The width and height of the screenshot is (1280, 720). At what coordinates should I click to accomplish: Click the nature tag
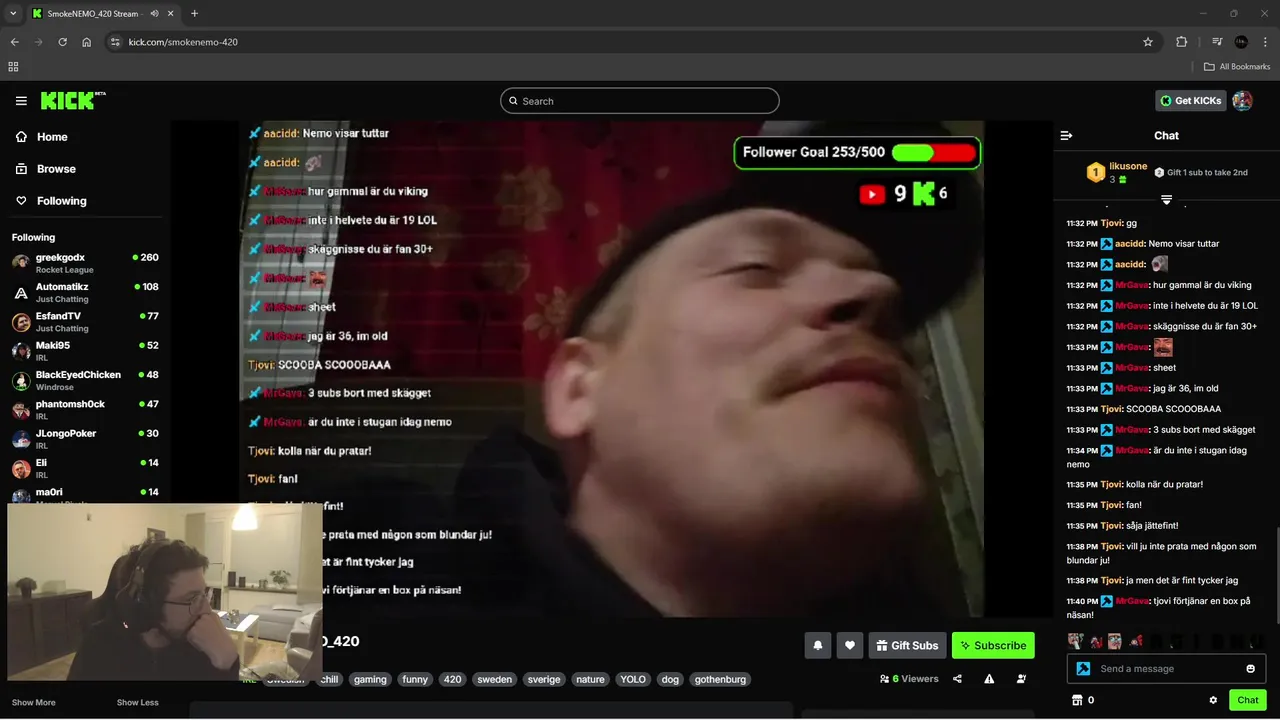coord(590,679)
